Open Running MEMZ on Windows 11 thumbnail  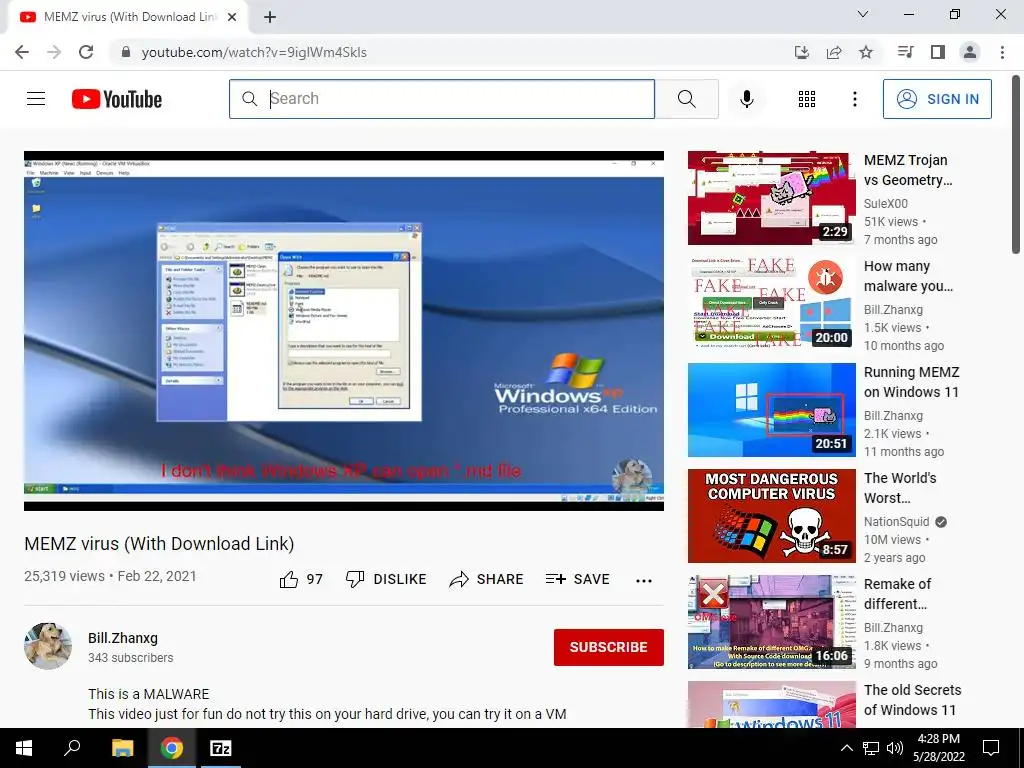771,409
